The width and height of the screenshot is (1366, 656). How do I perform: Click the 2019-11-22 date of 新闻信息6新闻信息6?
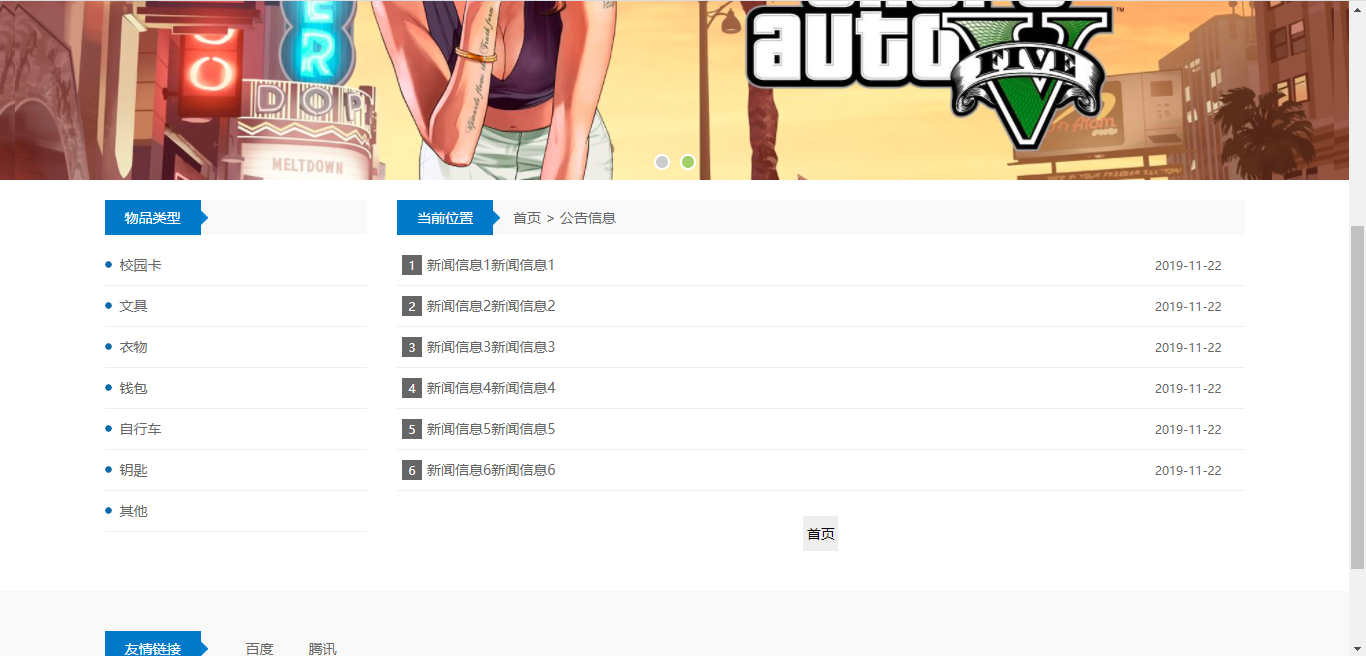1188,471
